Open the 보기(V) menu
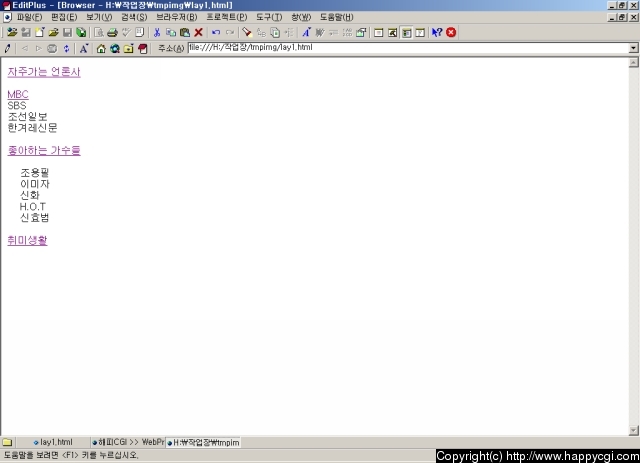 [x=99, y=17]
